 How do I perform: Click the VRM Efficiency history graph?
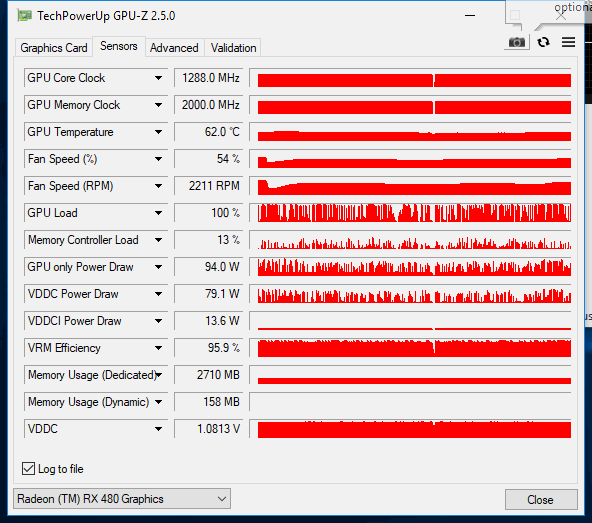point(411,348)
